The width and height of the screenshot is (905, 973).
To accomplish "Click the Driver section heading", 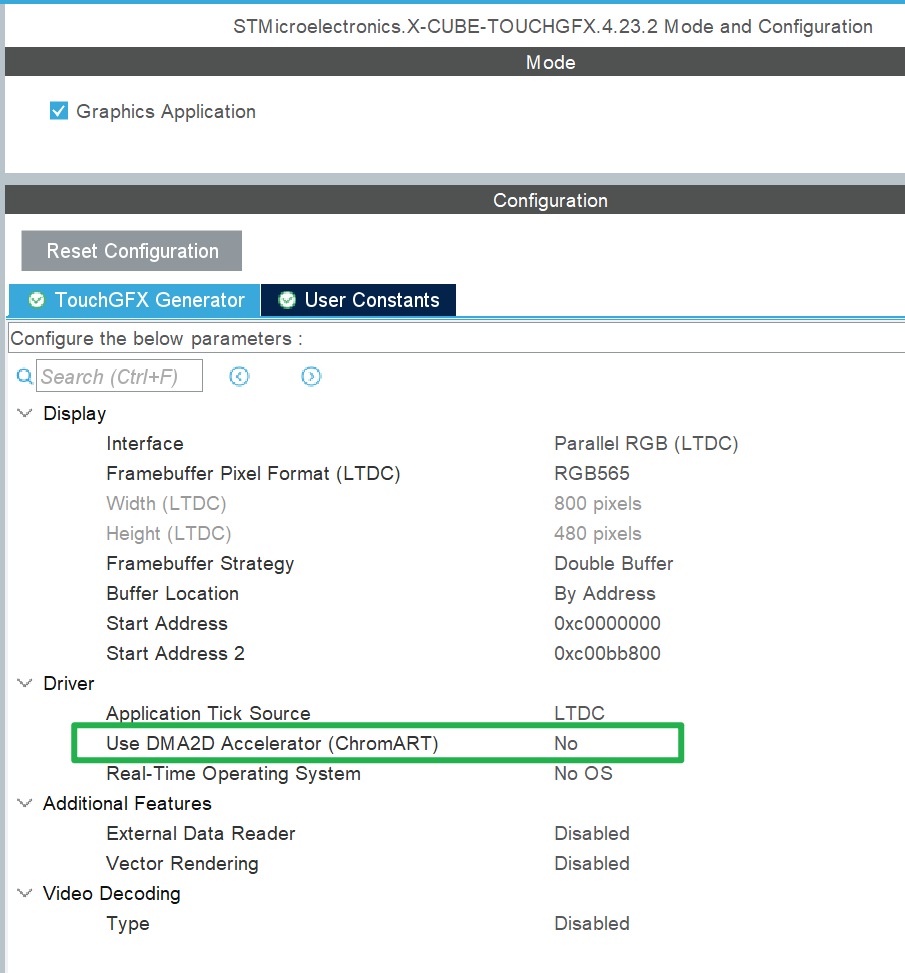I will pyautogui.click(x=69, y=683).
